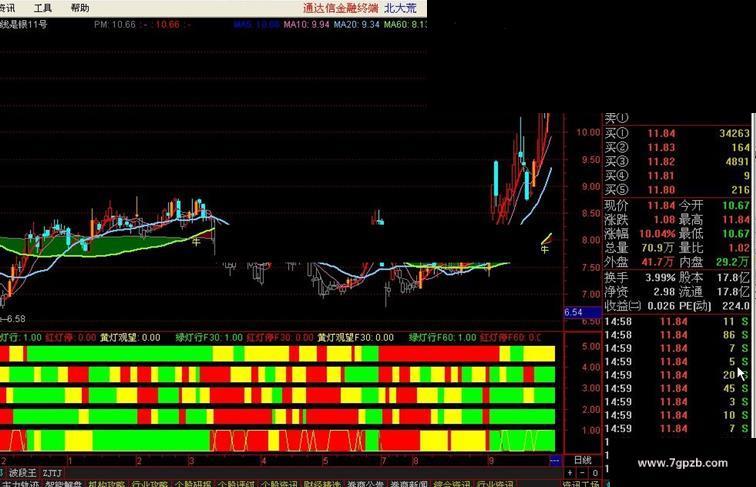Image resolution: width=756 pixels, height=487 pixels.
Task: Select the 14:59 tick with volume 10
Action: point(677,415)
